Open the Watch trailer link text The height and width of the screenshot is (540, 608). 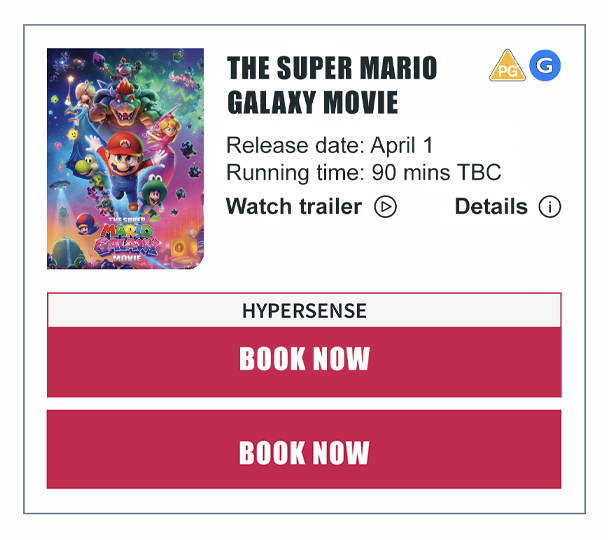point(294,207)
